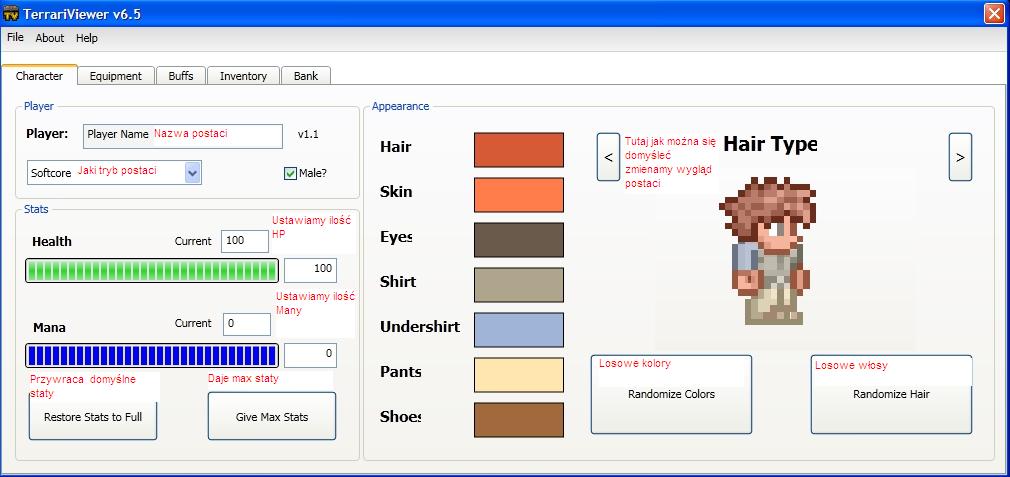1010x477 pixels.
Task: Focus the Mana Current value field
Action: pyautogui.click(x=247, y=324)
